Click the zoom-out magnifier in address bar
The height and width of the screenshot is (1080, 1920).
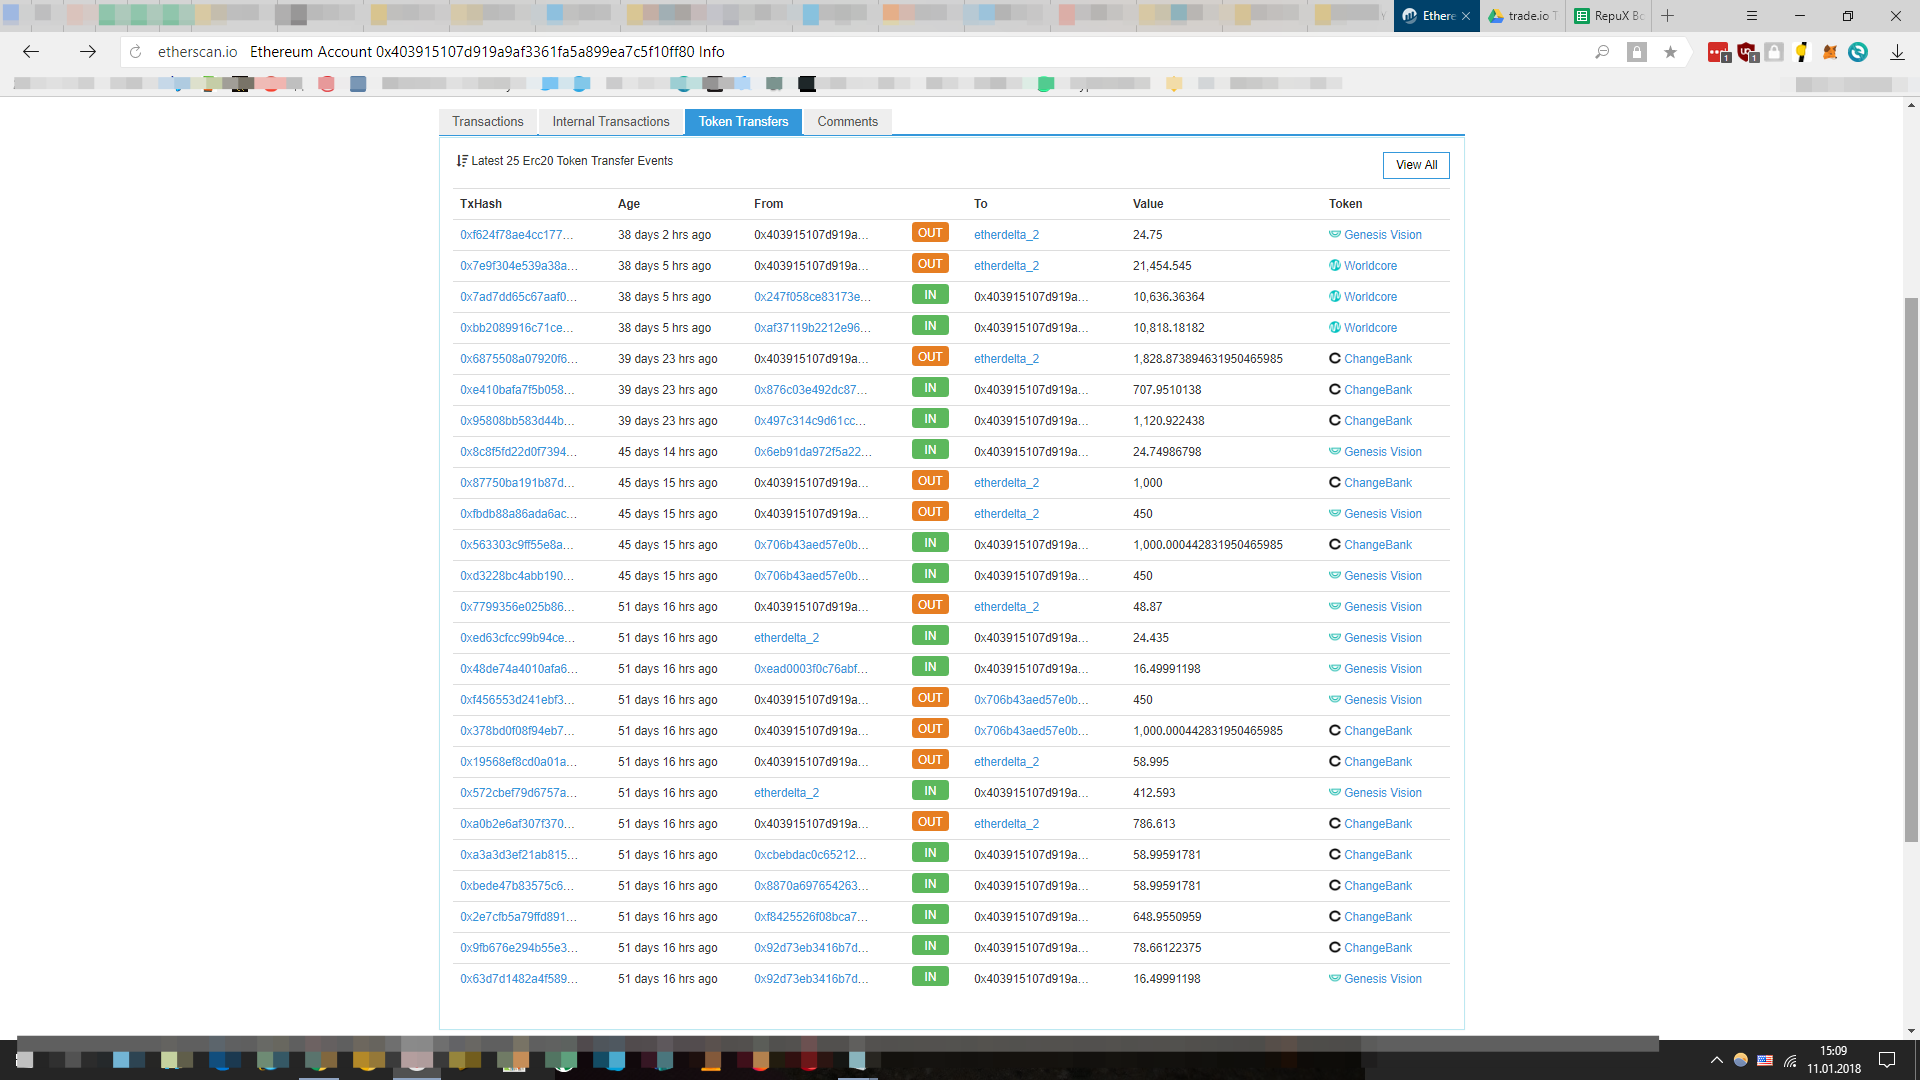coord(1602,52)
